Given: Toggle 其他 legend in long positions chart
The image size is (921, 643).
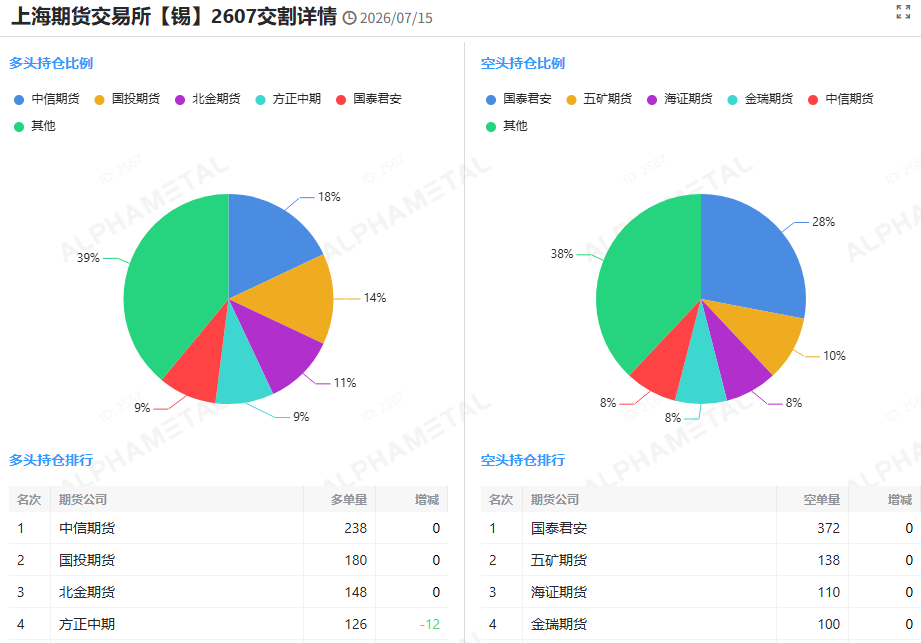Looking at the screenshot, I should click(35, 126).
